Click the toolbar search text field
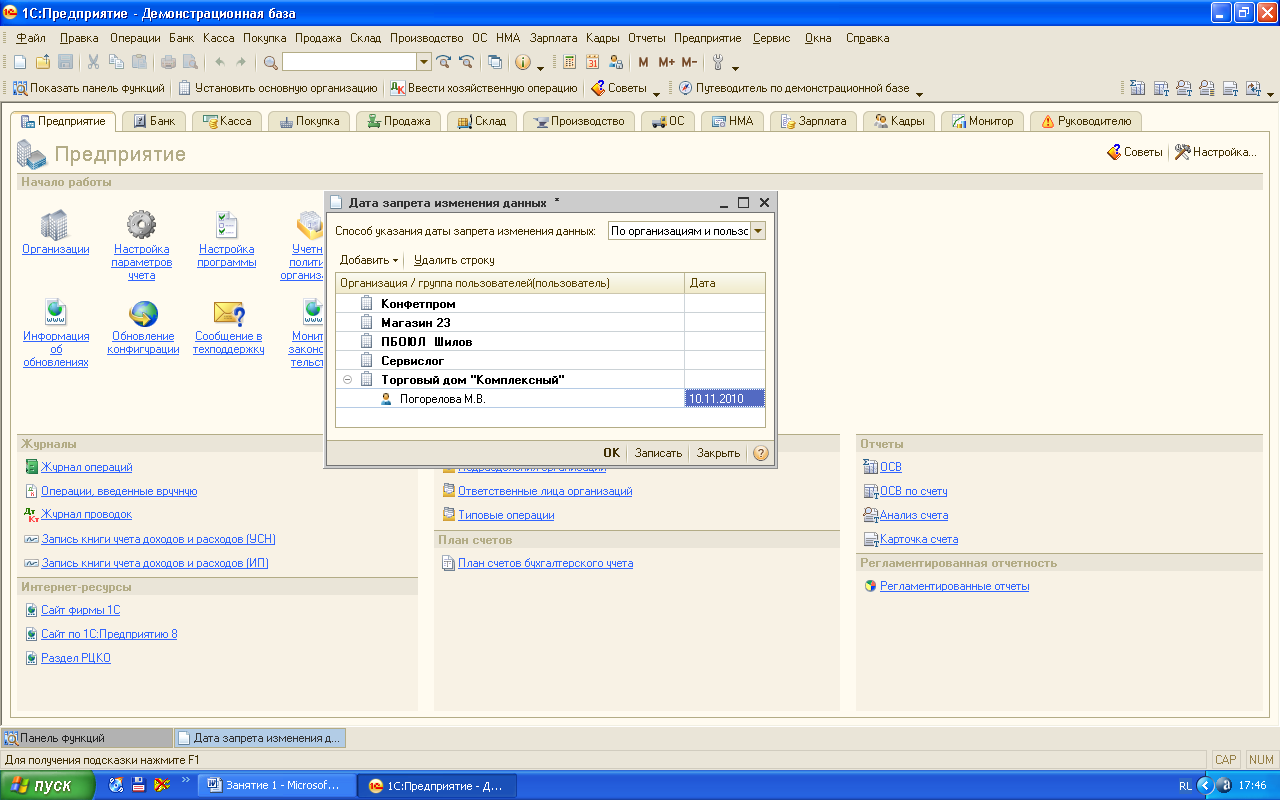 (x=350, y=62)
